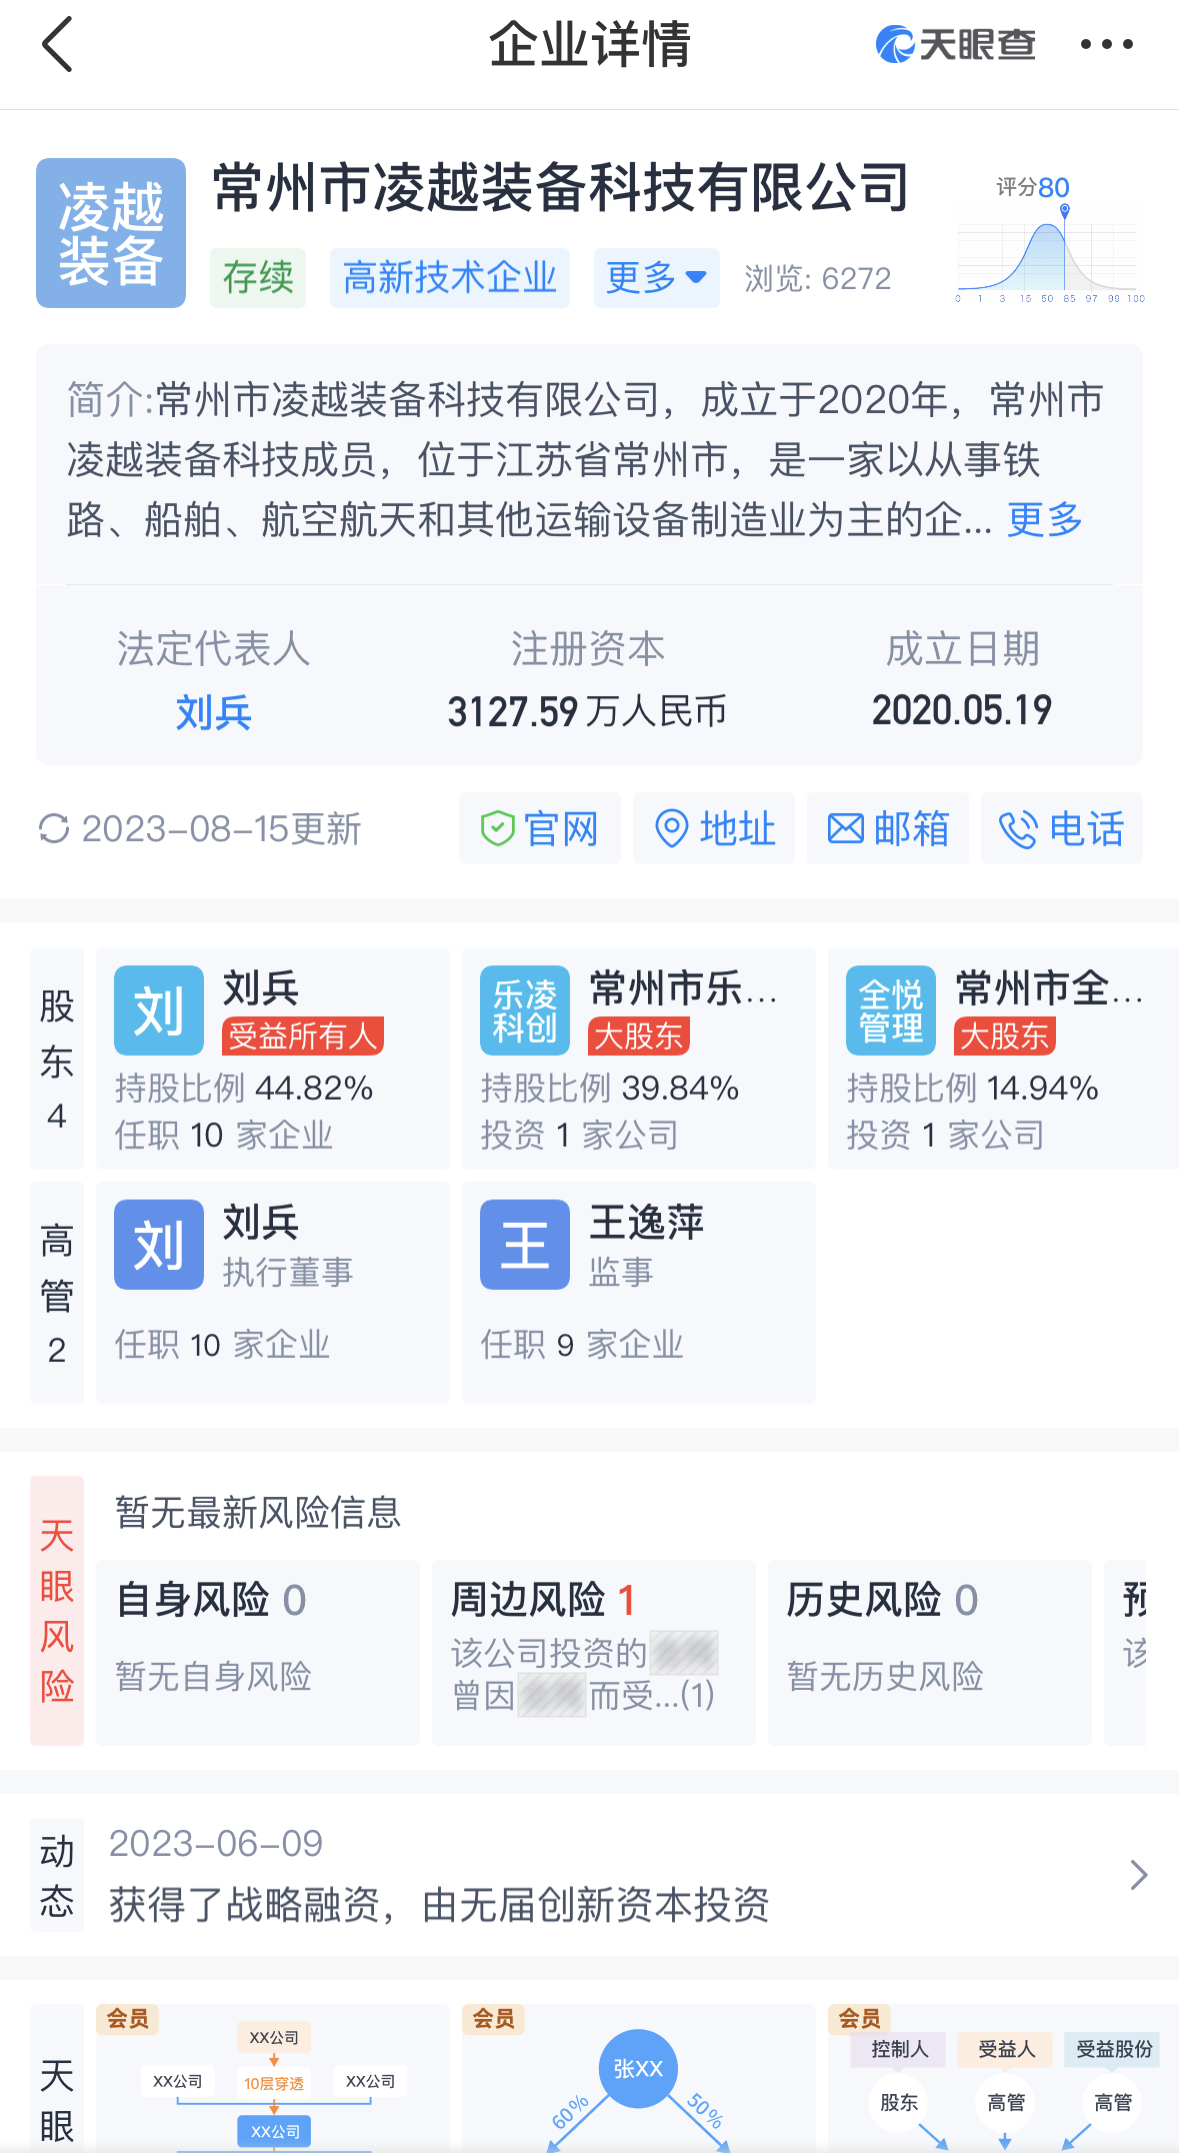The width and height of the screenshot is (1179, 2153).
Task: Expand the 更多 tags dropdown
Action: pos(656,278)
